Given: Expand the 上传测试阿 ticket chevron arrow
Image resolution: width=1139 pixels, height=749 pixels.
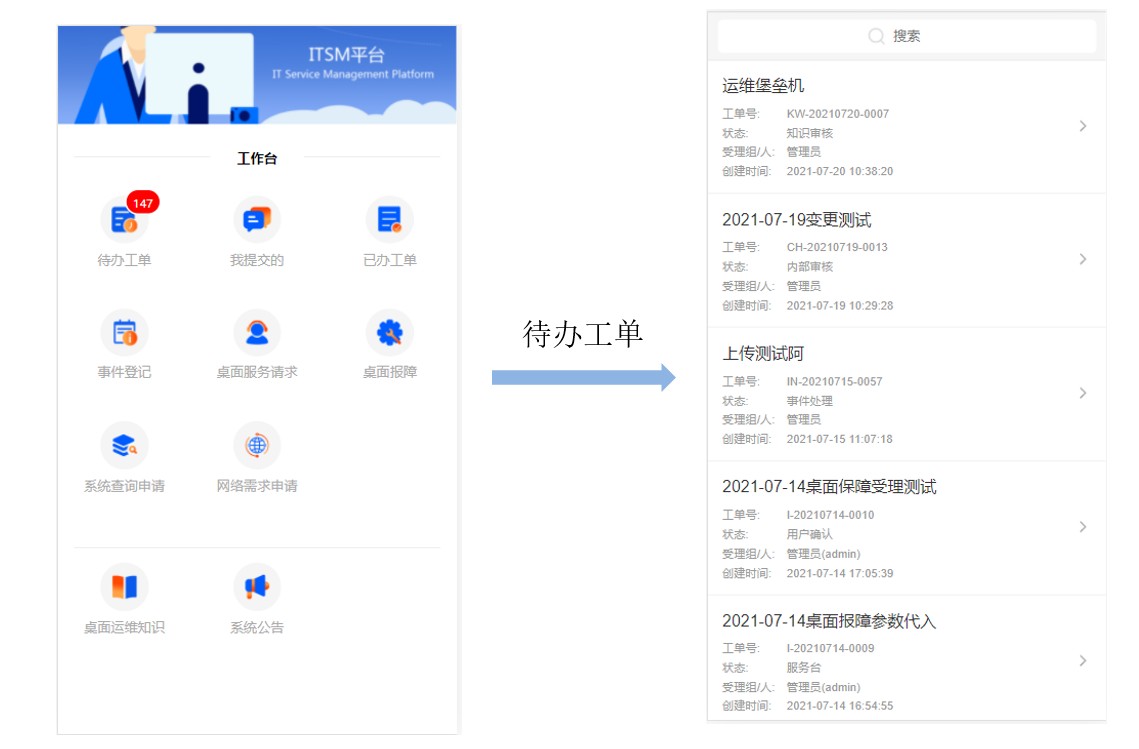Looking at the screenshot, I should pyautogui.click(x=1083, y=393).
